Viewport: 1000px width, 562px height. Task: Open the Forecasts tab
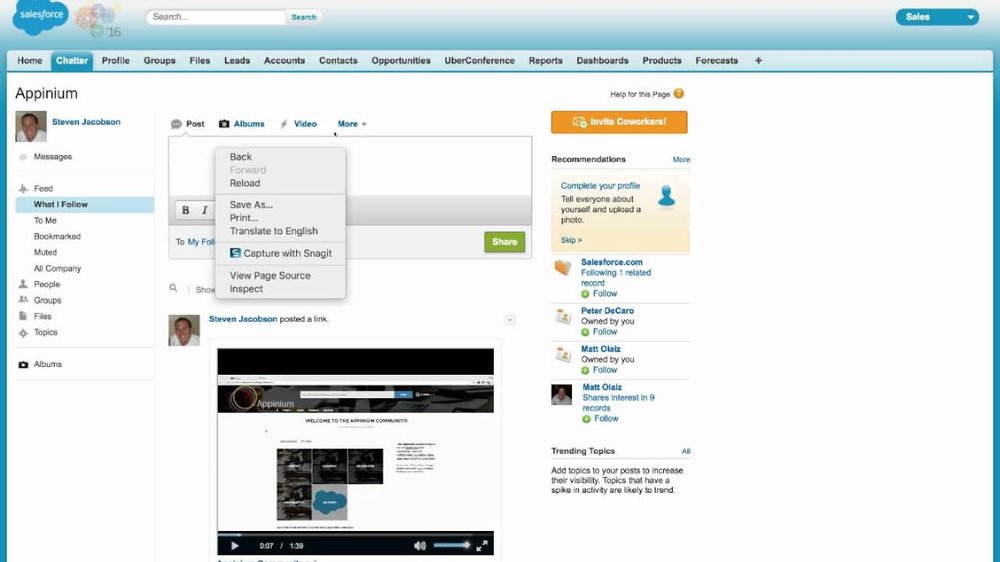tap(716, 61)
